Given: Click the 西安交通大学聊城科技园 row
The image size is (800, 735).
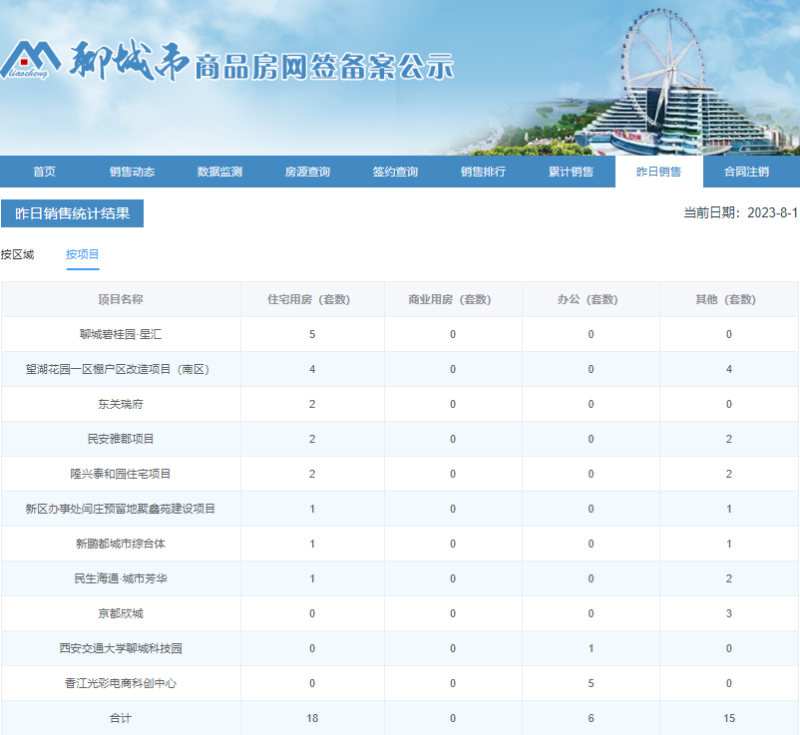Looking at the screenshot, I should pyautogui.click(x=120, y=648).
